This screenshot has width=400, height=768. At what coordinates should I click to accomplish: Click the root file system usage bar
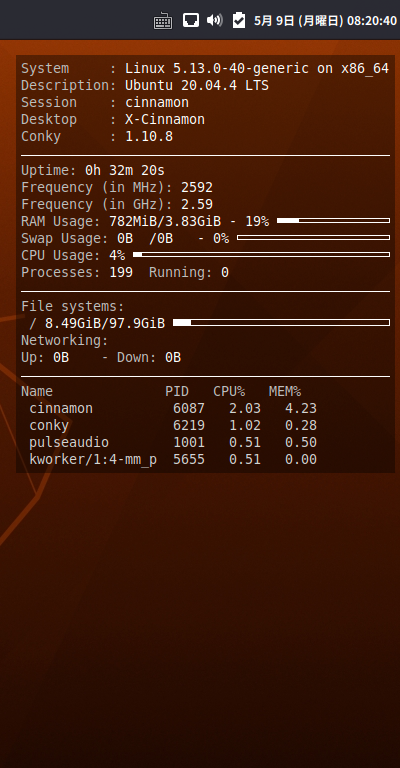pos(282,323)
